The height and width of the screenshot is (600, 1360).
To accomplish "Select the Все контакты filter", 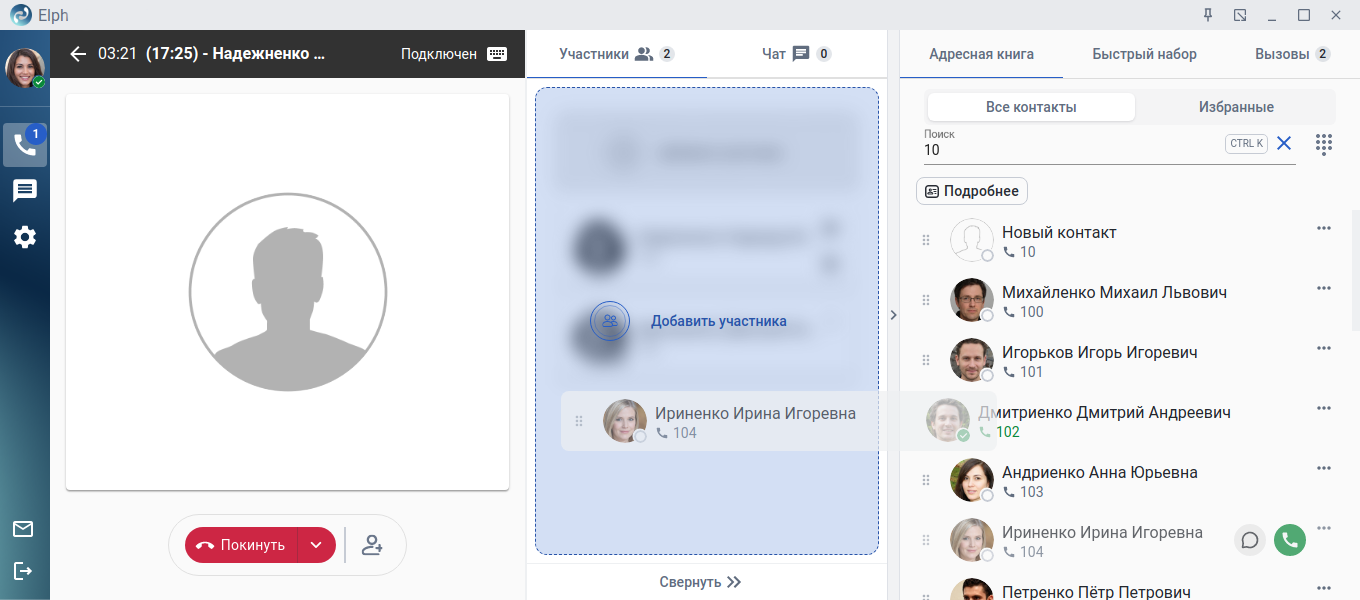I will coord(1031,107).
